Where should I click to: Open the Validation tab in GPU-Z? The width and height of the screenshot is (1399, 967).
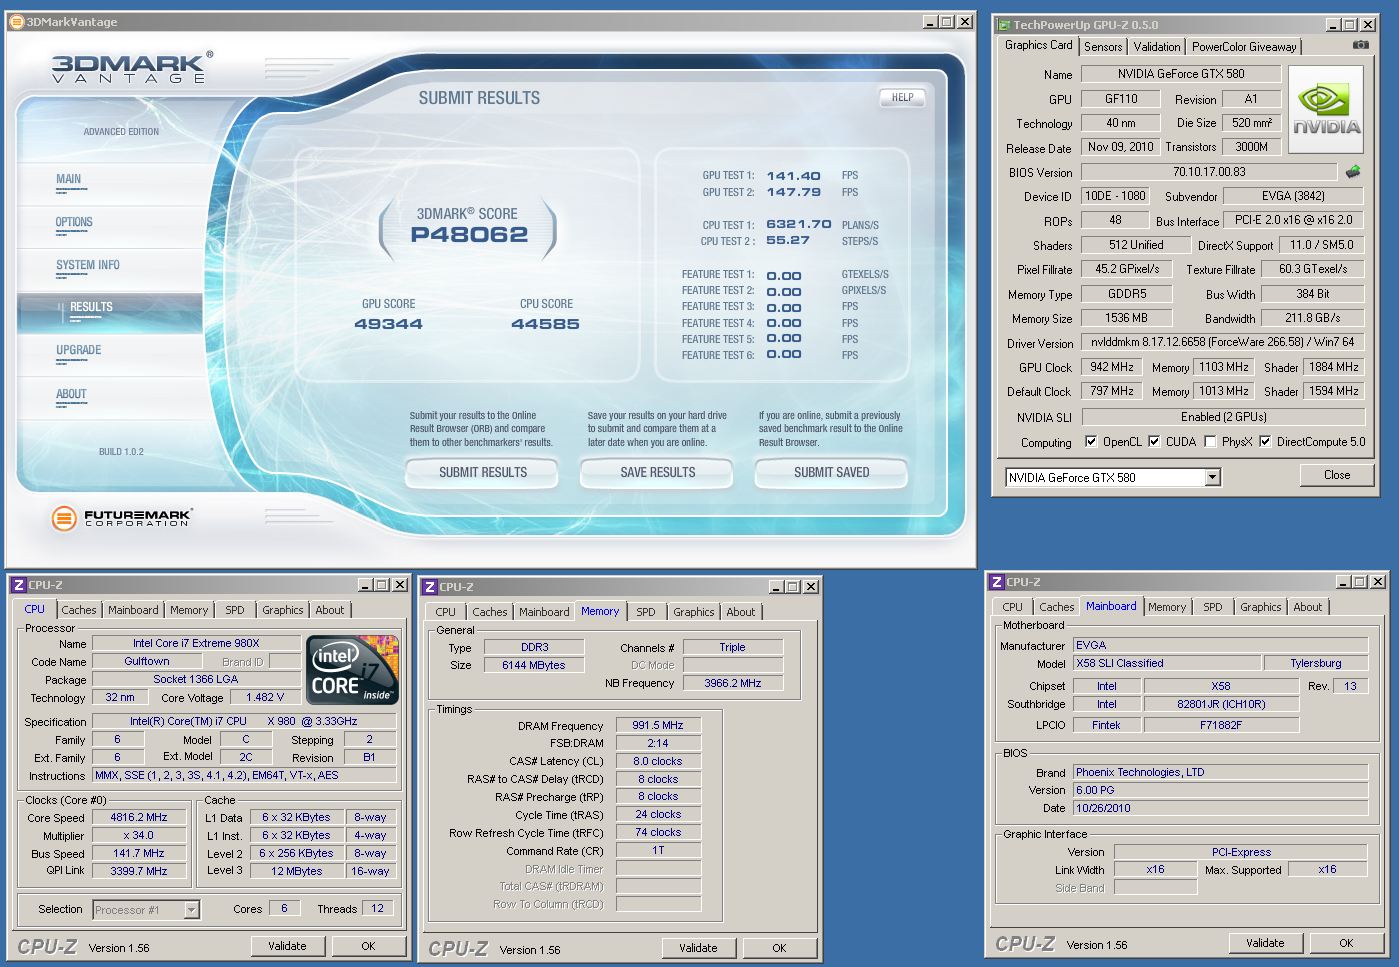point(1157,47)
